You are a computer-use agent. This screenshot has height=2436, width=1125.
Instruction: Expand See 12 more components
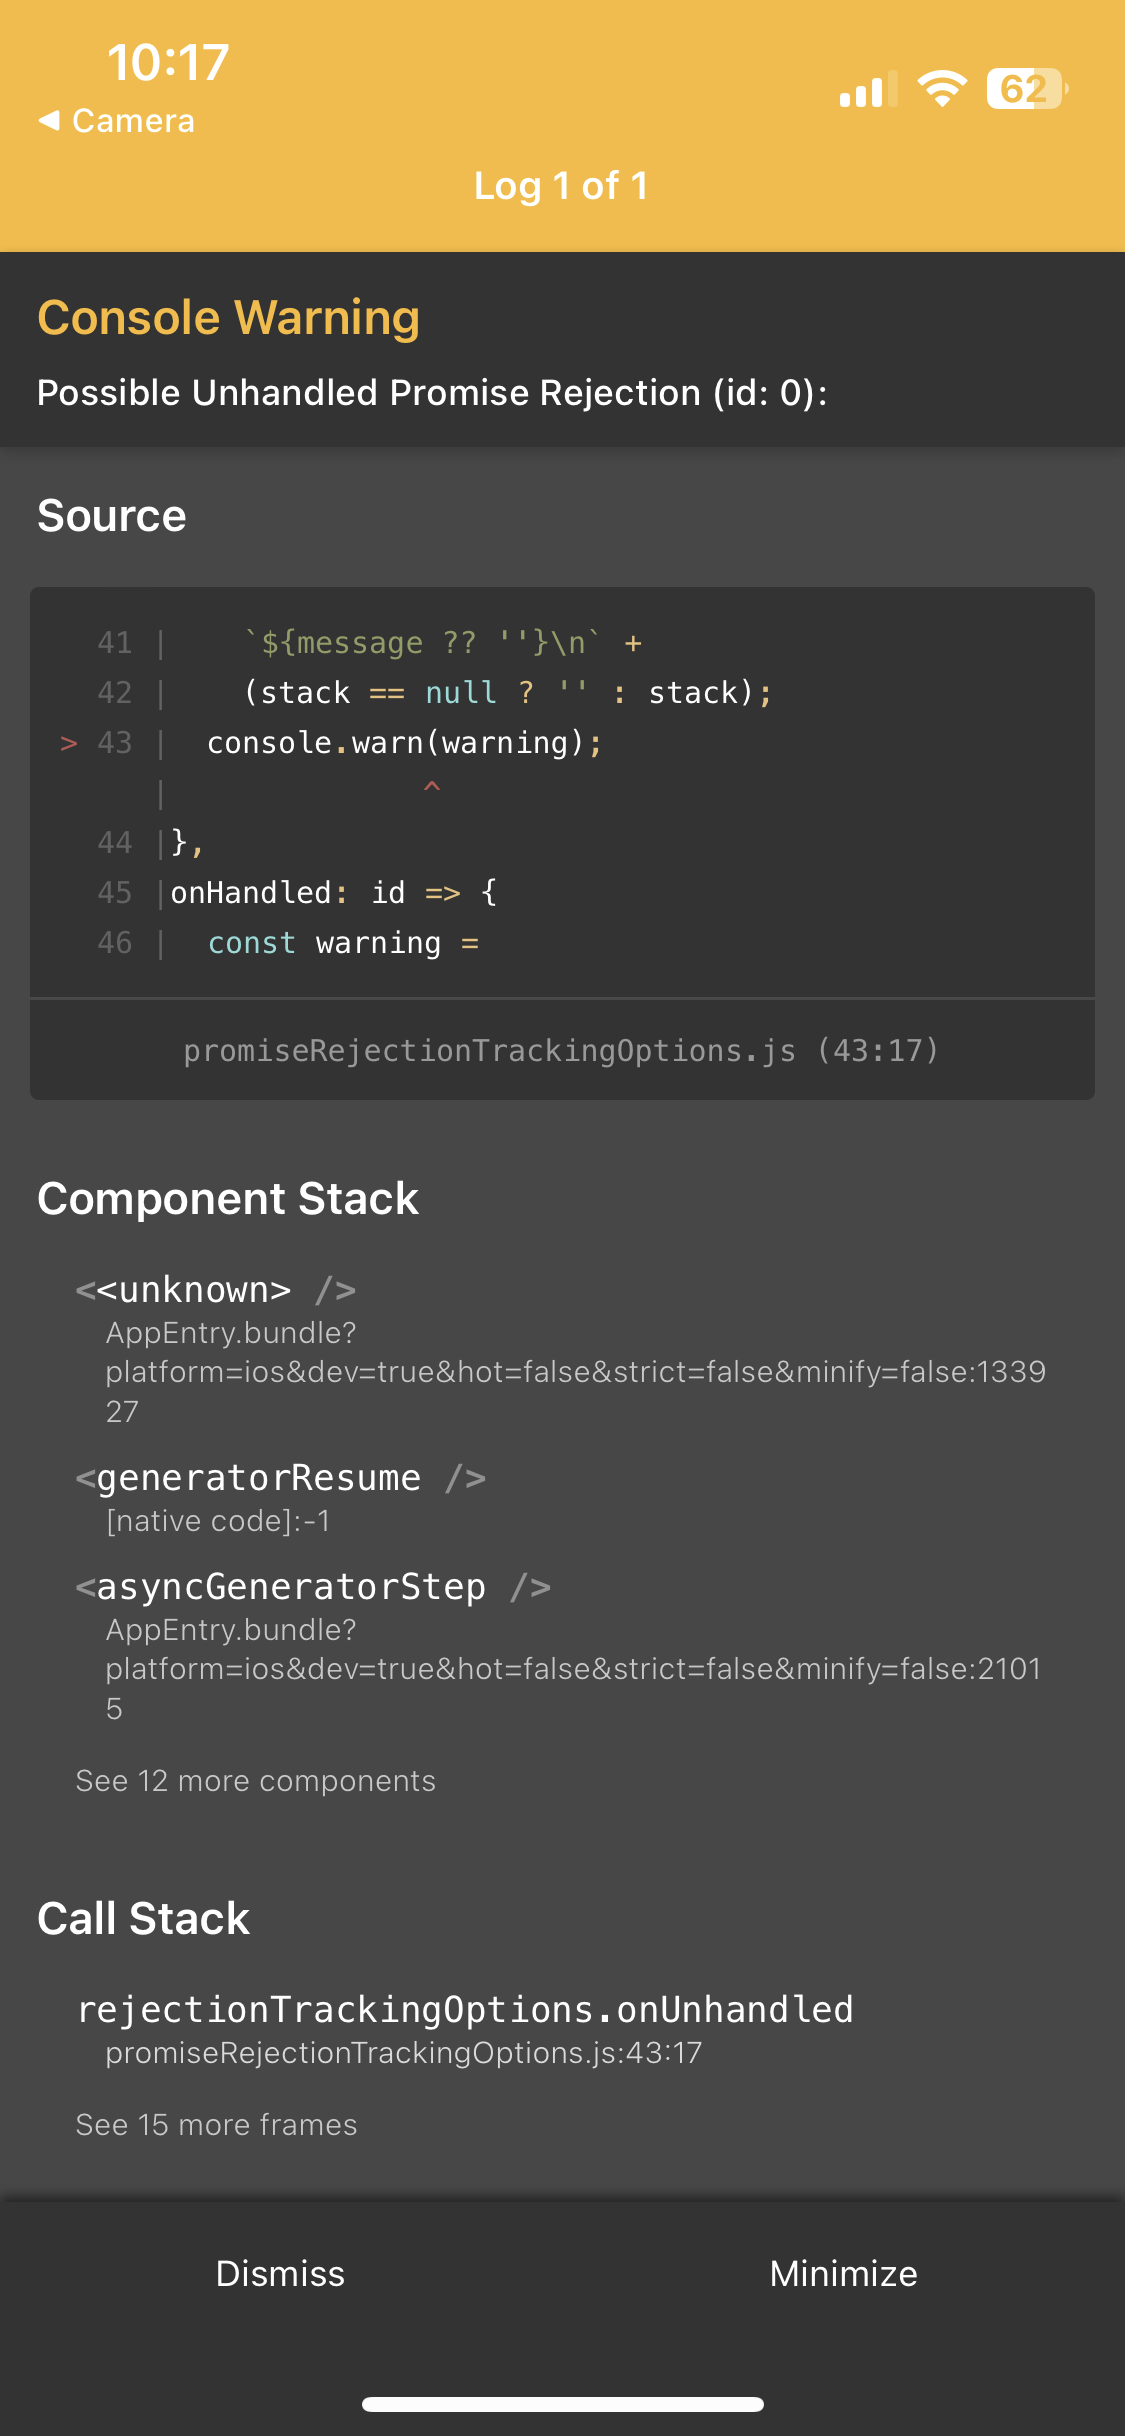point(256,1781)
